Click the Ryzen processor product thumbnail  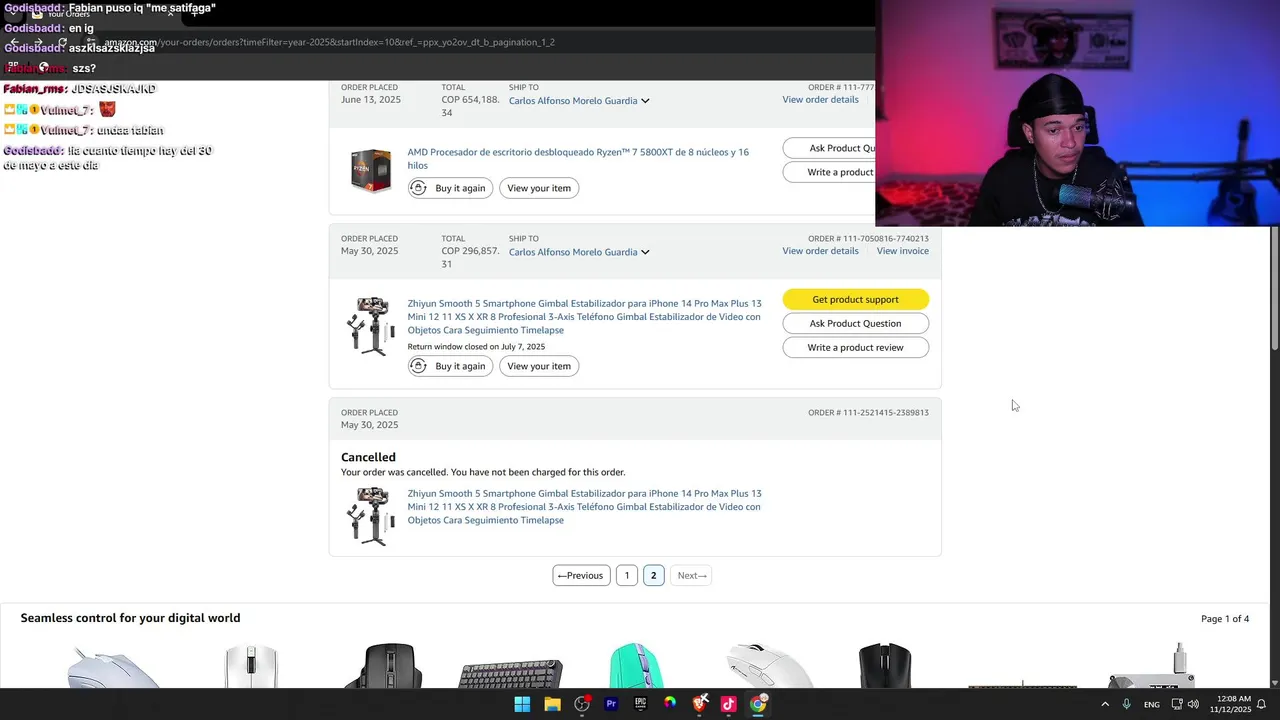coord(371,170)
